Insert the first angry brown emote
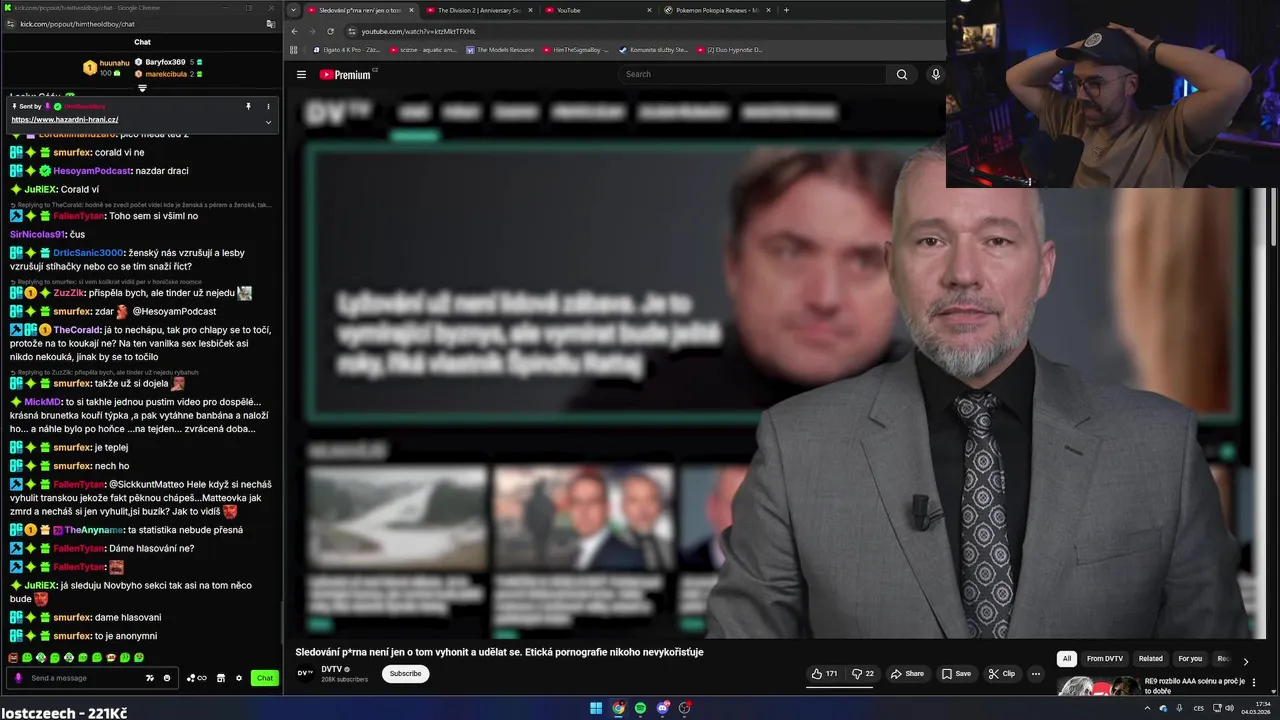This screenshot has width=1280, height=720. pos(13,658)
